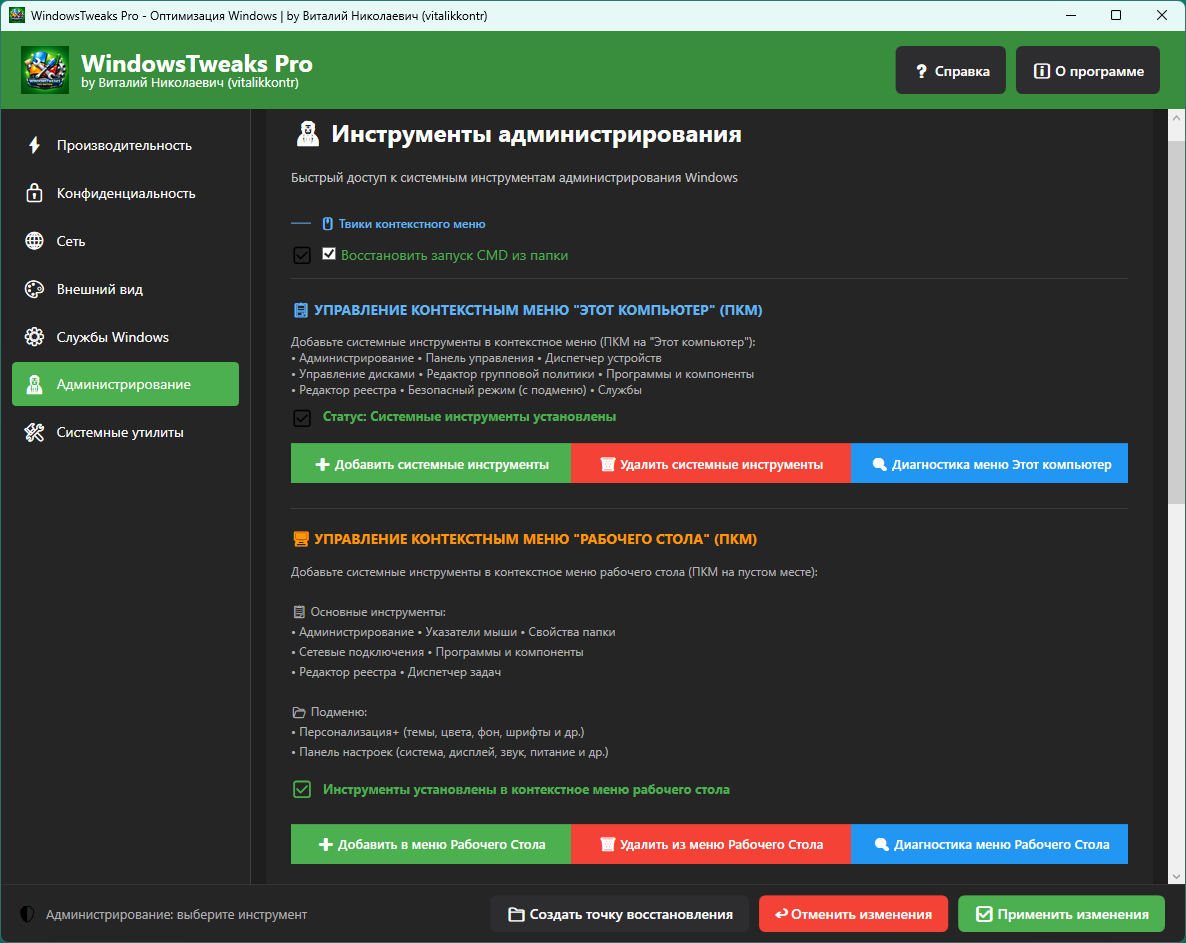The width and height of the screenshot is (1186, 943).
Task: Open the Справка help button
Action: (x=950, y=71)
